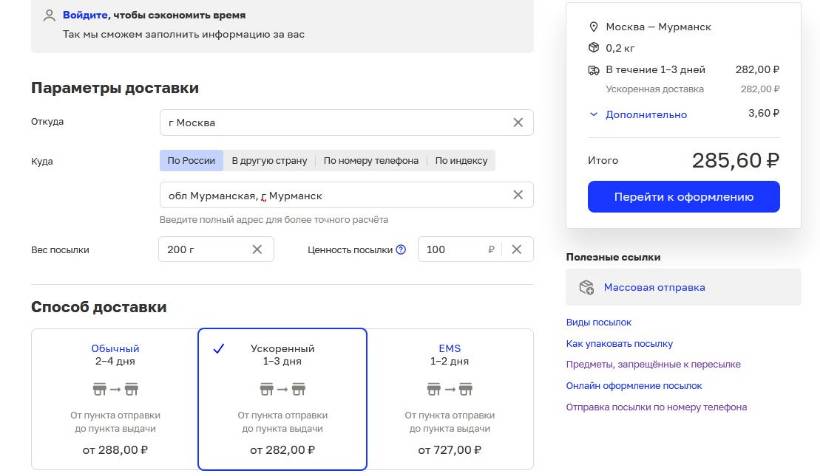The height and width of the screenshot is (476, 820).
Task: Open the Виды посылок link
Action: tap(598, 322)
